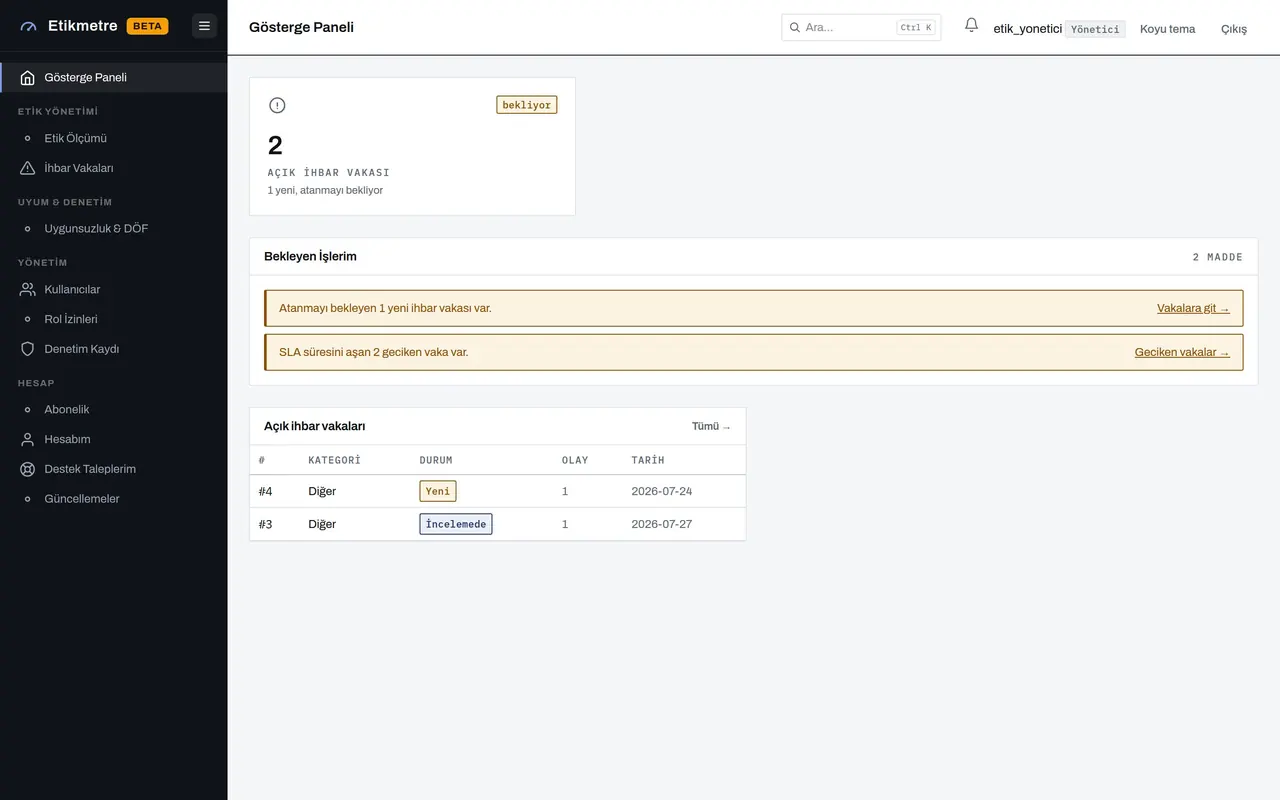Follow the Vakalara git link
The image size is (1280, 800).
1193,308
